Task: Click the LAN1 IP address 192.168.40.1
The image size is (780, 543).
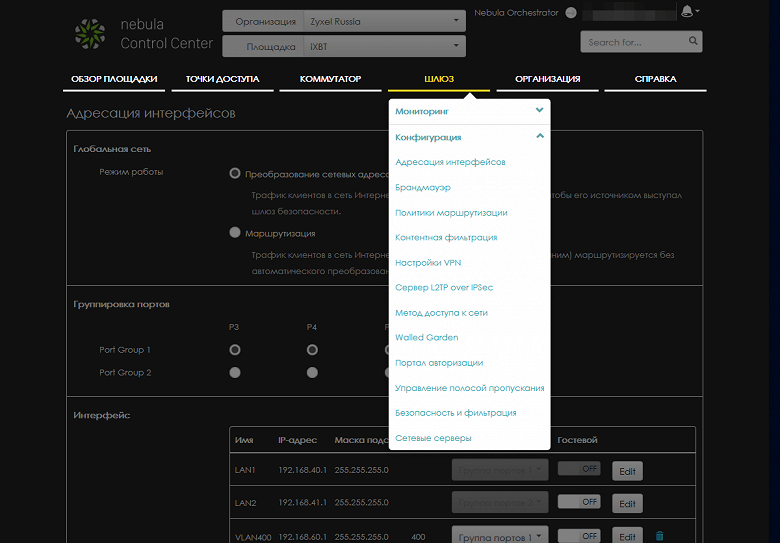Action: 302,470
